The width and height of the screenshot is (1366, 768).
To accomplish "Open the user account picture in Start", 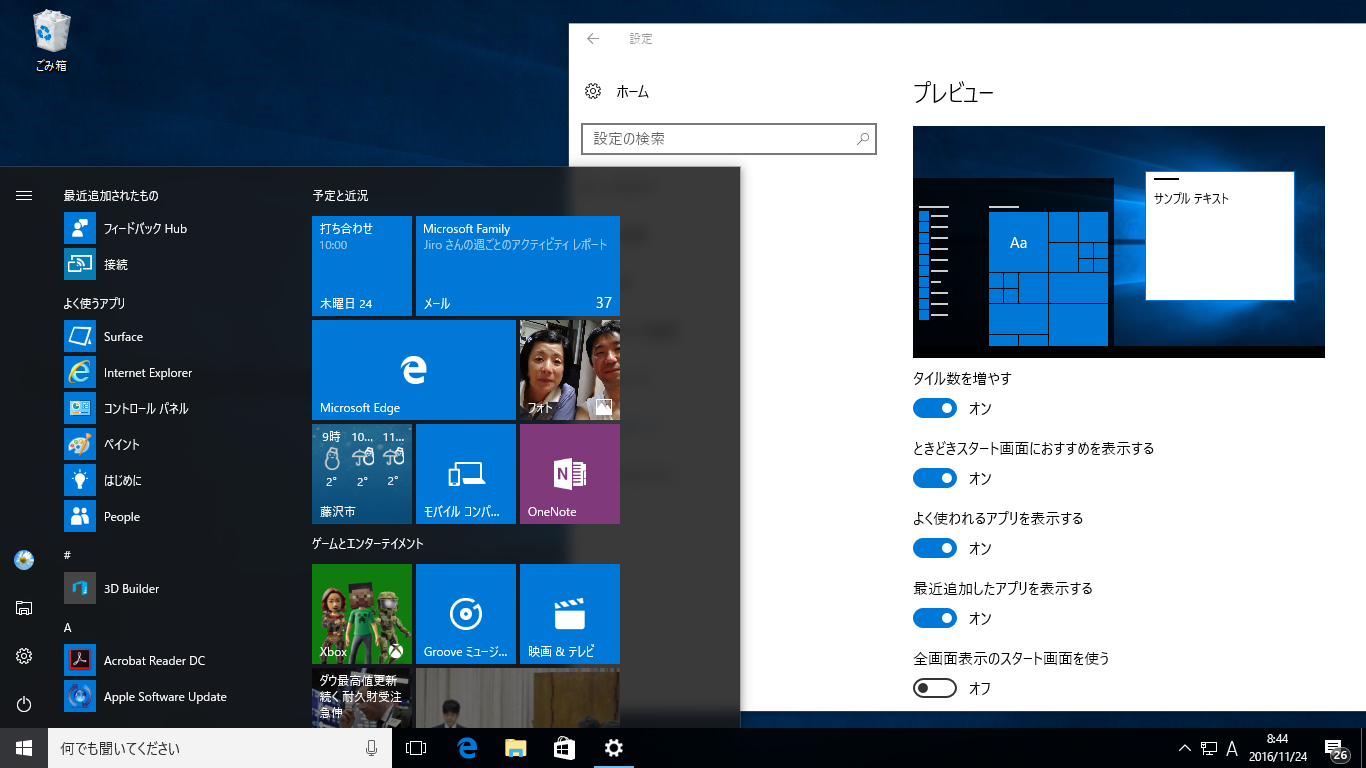I will coord(24,560).
